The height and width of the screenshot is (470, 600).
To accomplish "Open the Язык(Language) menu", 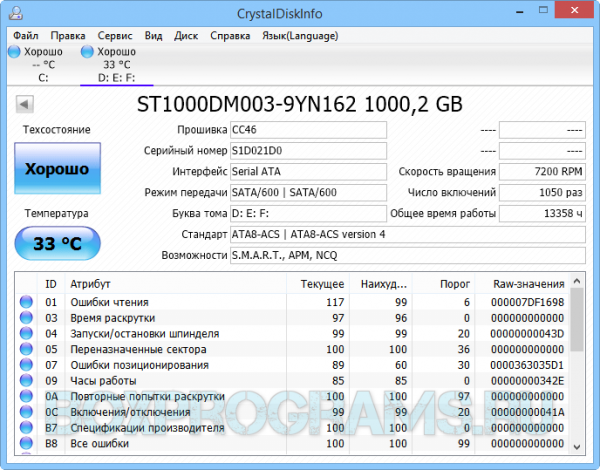I will point(300,36).
